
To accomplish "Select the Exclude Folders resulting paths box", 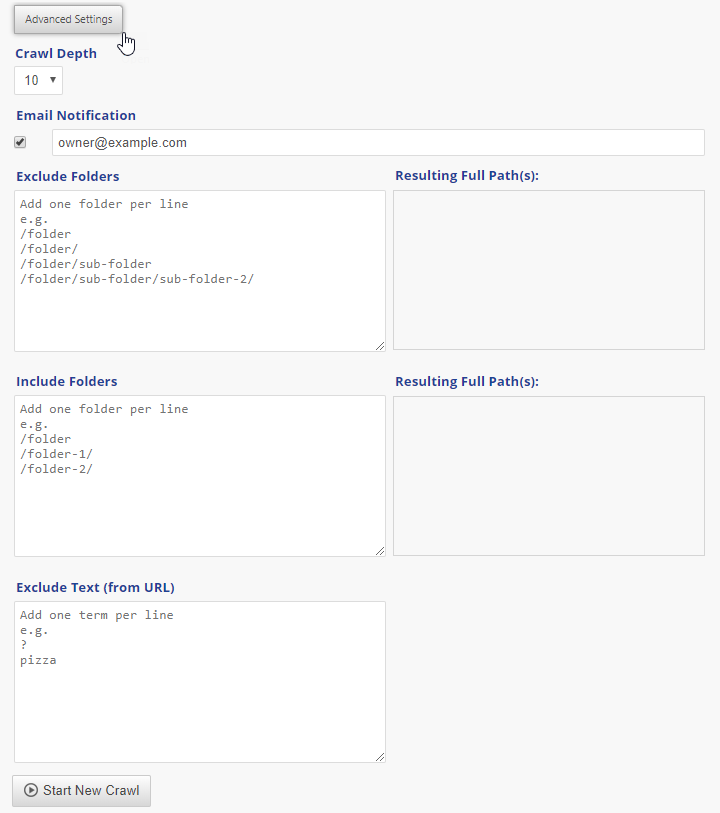I will tap(548, 270).
